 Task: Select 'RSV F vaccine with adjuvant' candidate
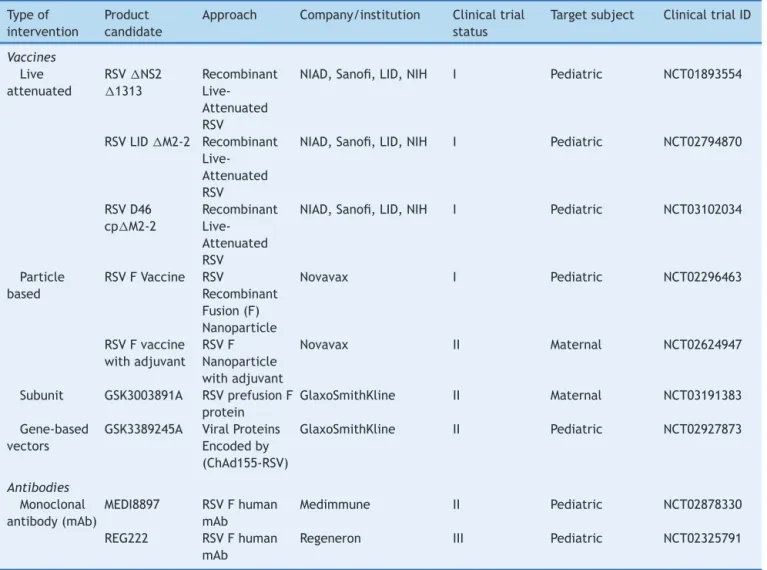coord(145,353)
